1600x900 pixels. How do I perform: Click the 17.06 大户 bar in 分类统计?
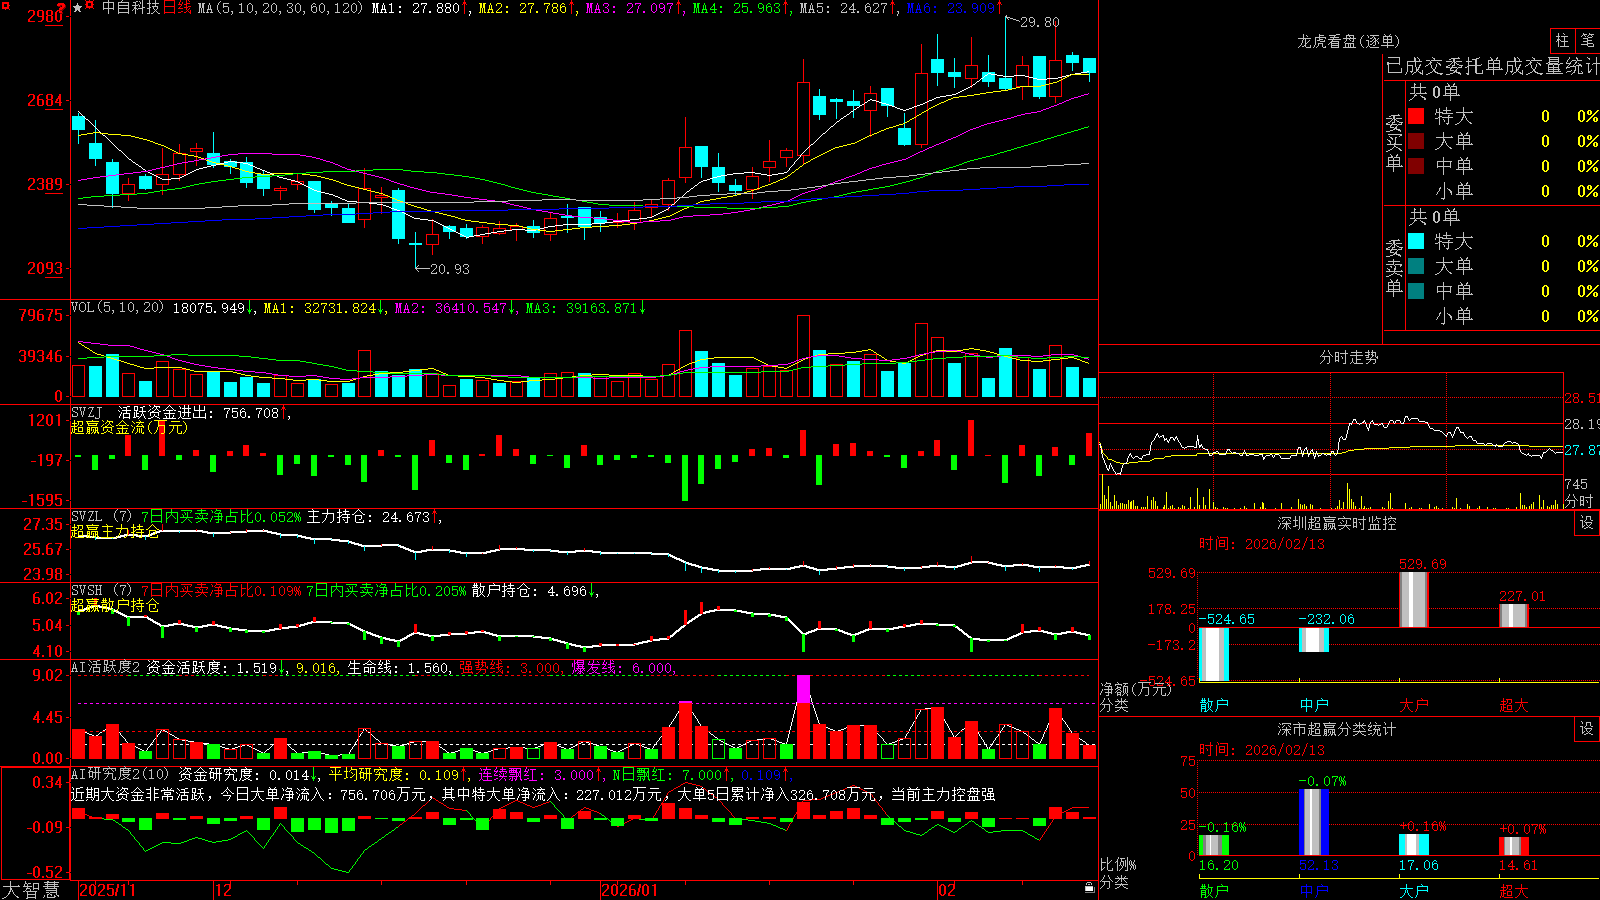1414,844
